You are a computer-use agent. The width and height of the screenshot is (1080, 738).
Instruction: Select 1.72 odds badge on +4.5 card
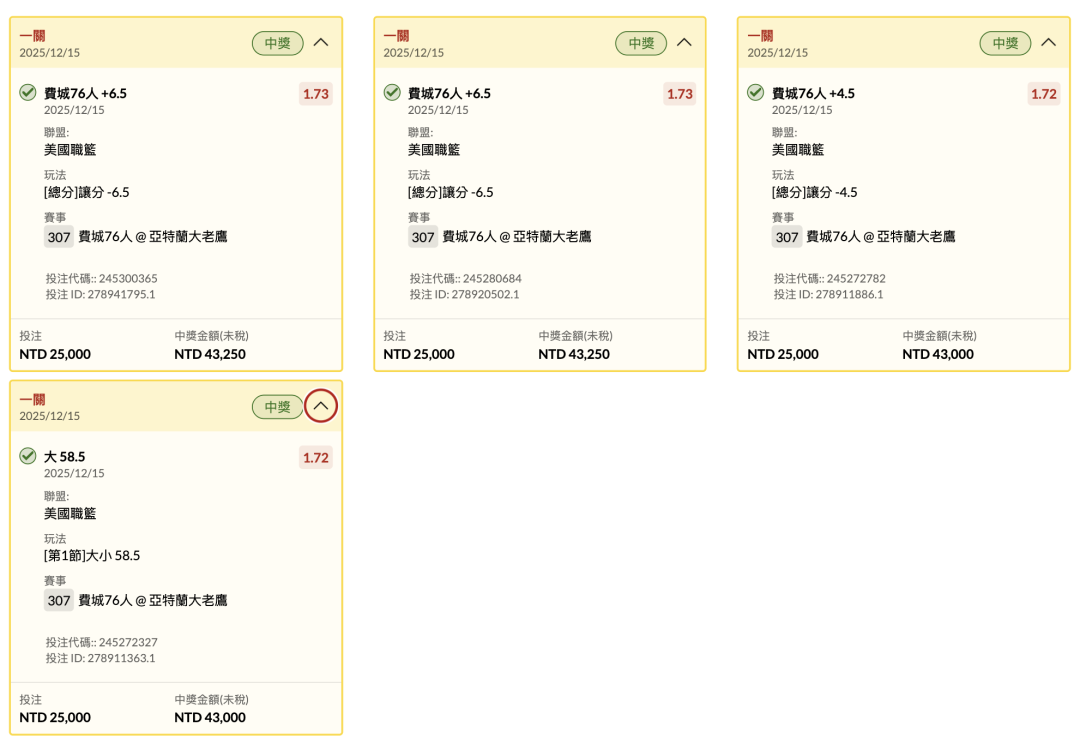coord(1043,94)
